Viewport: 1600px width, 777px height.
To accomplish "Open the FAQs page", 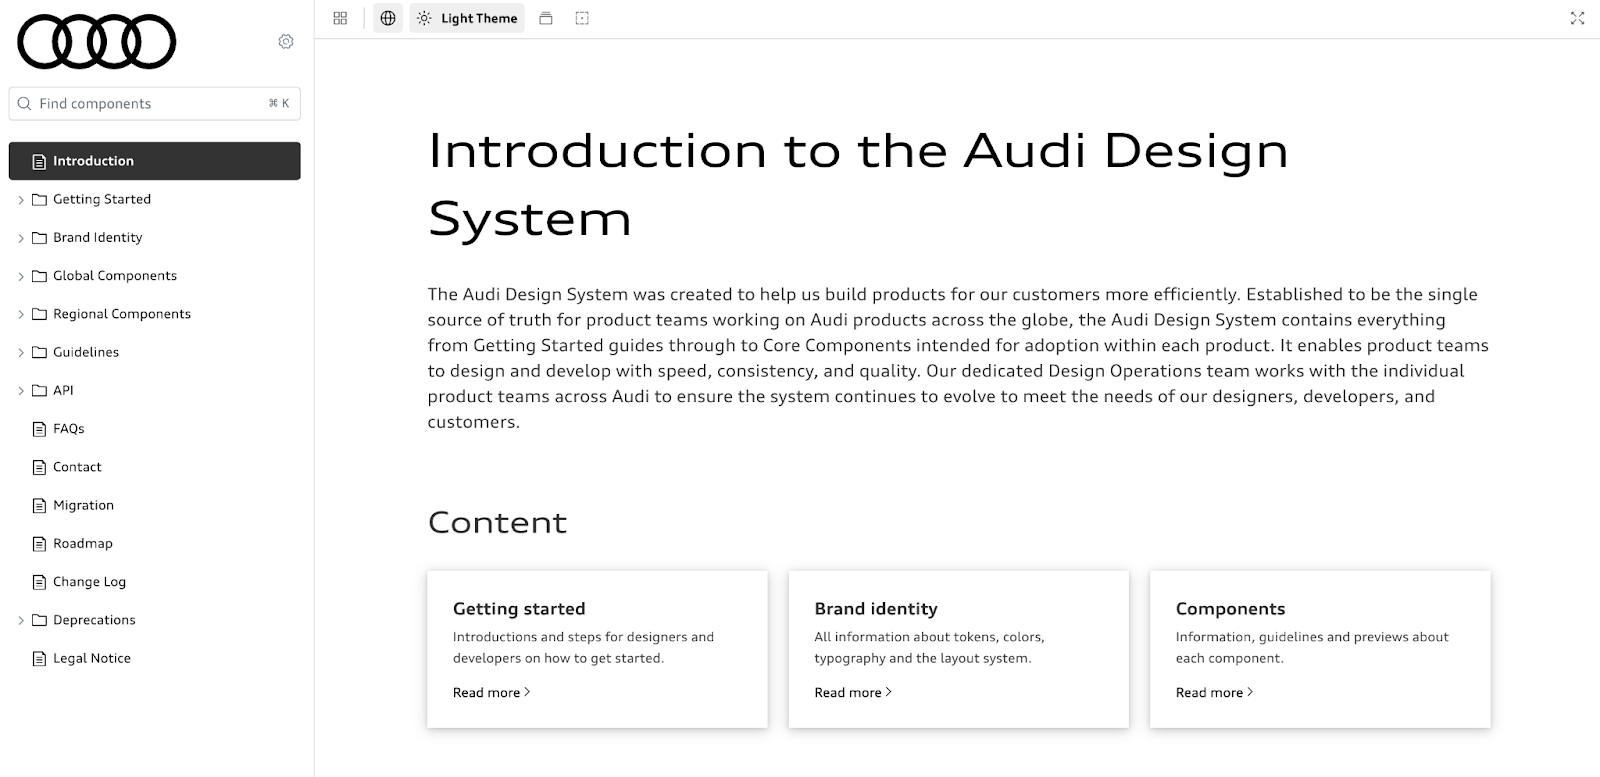I will [69, 429].
